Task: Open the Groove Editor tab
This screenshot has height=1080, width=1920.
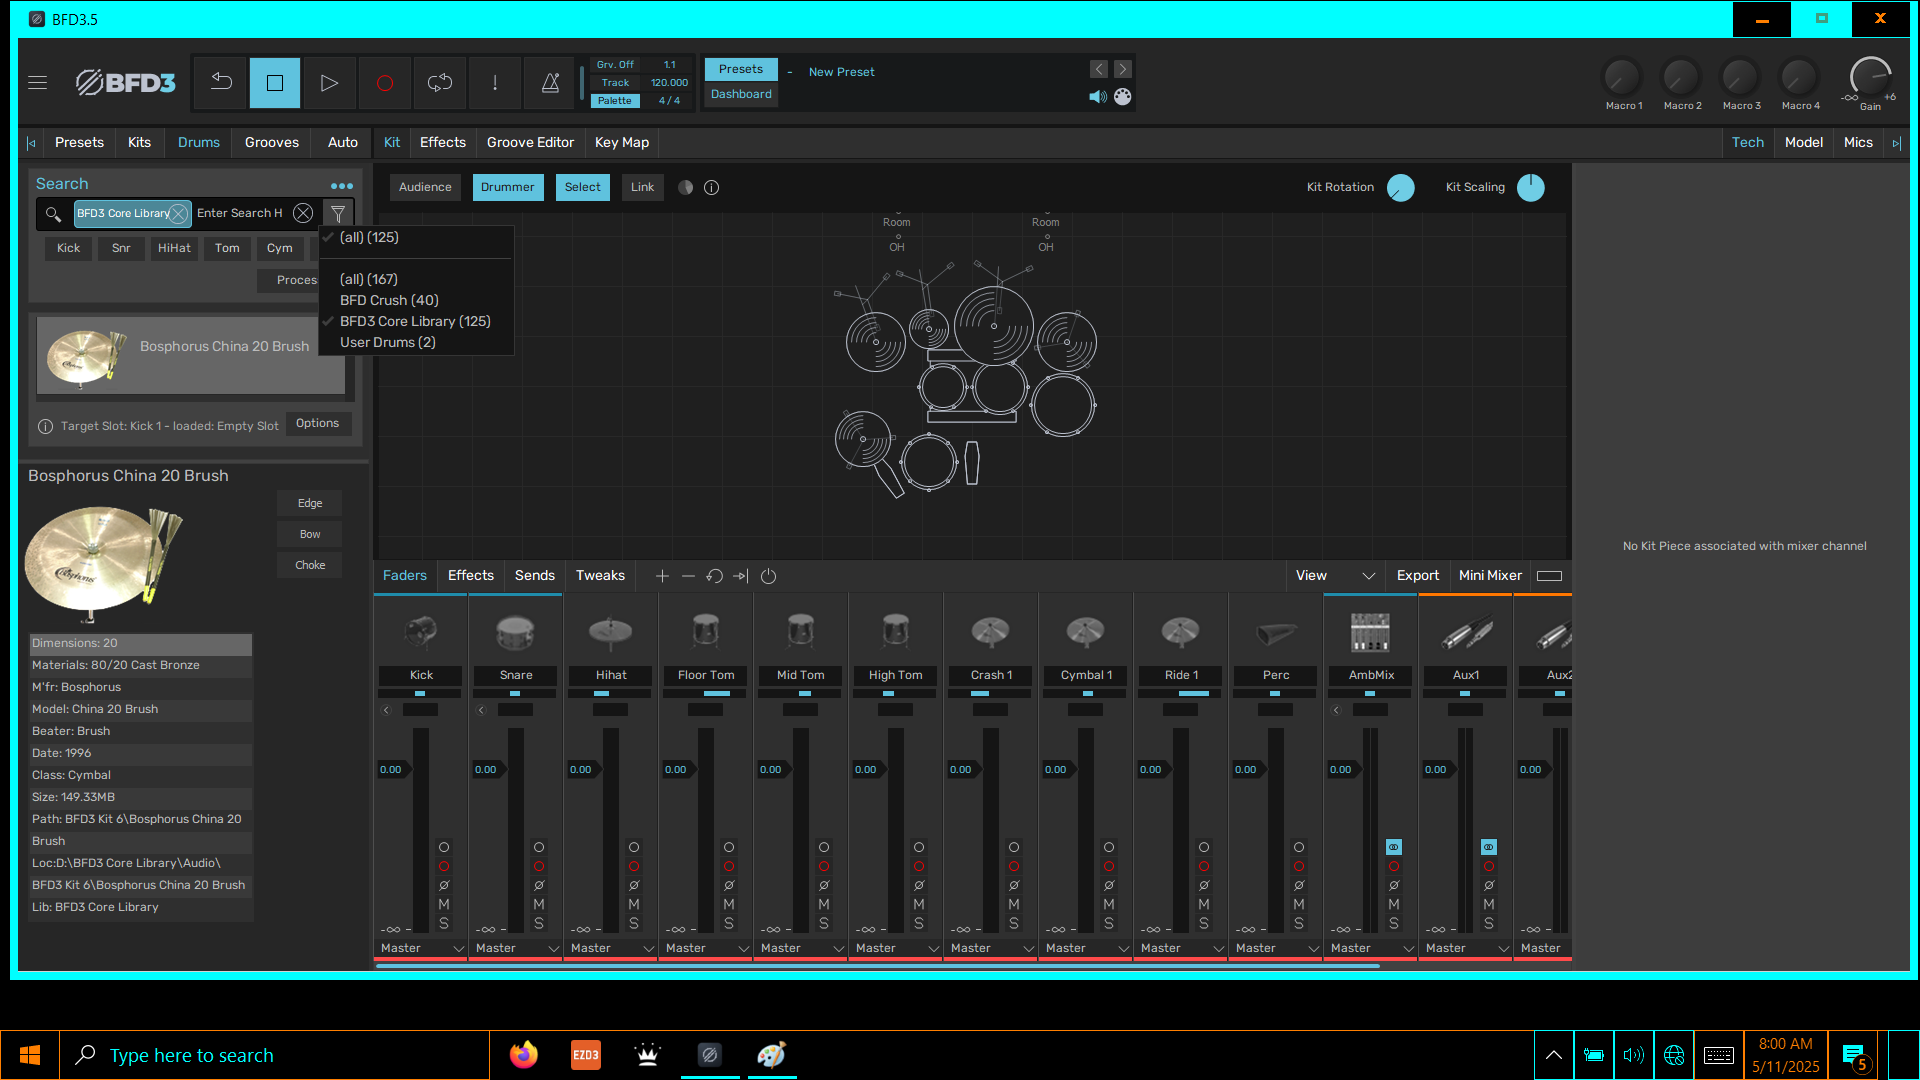Action: point(530,143)
